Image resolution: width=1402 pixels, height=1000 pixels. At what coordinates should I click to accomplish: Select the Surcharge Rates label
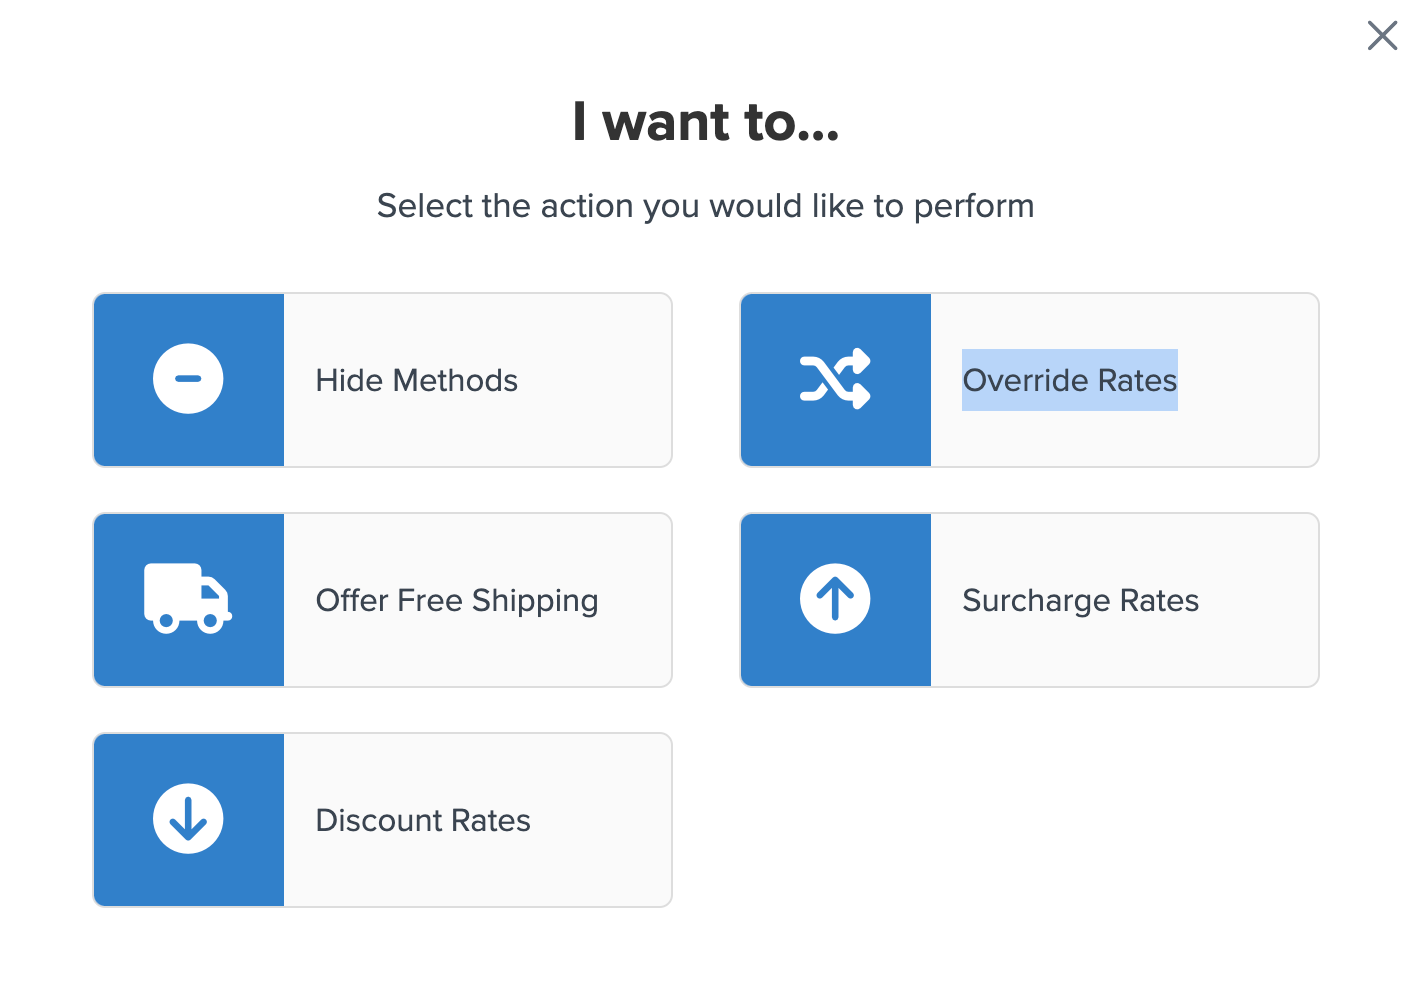[x=1080, y=600]
